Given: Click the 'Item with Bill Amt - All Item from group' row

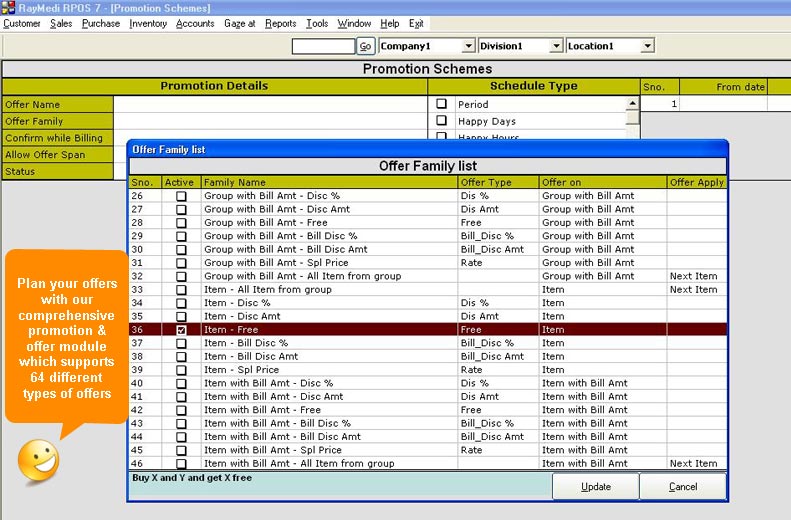Looking at the screenshot, I should [428, 464].
